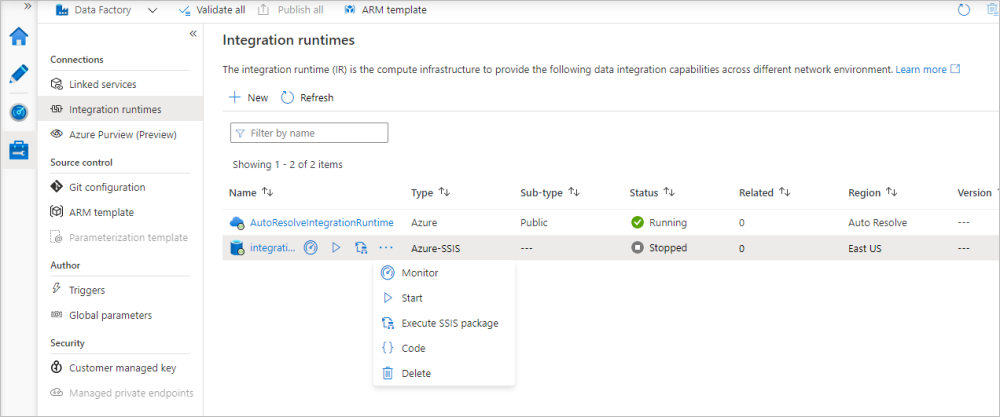Open the Monitor gauge icon in left rail
Viewport: 1000px width, 417px height.
point(19,112)
